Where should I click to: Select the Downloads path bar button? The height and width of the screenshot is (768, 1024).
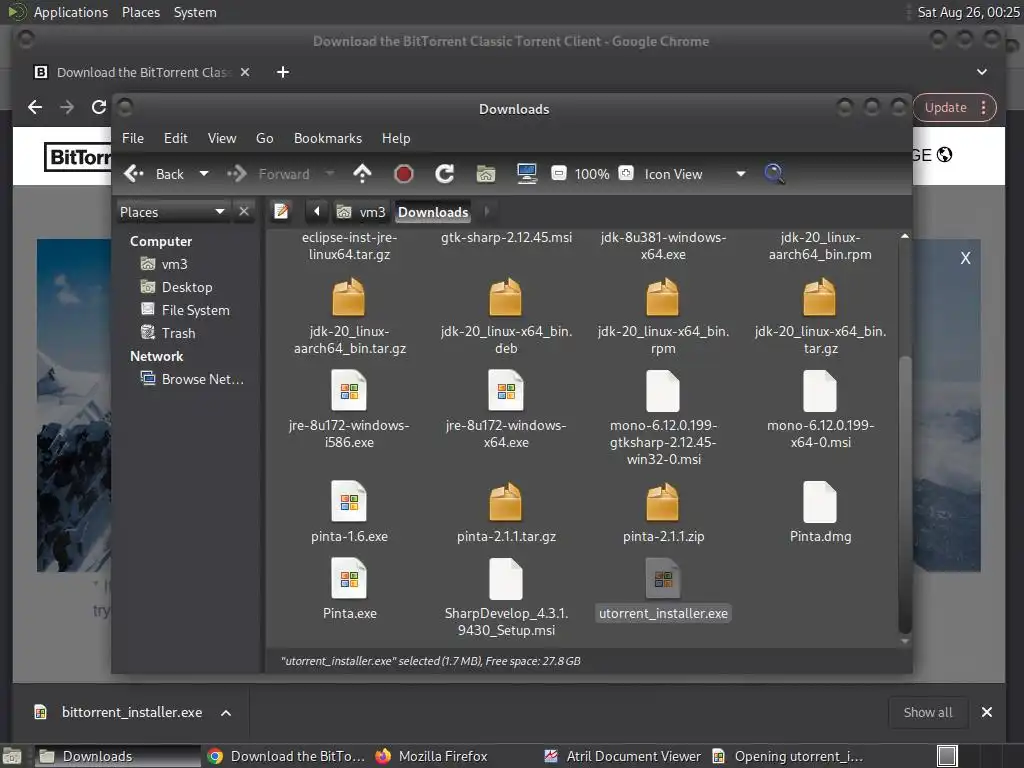pyautogui.click(x=433, y=212)
